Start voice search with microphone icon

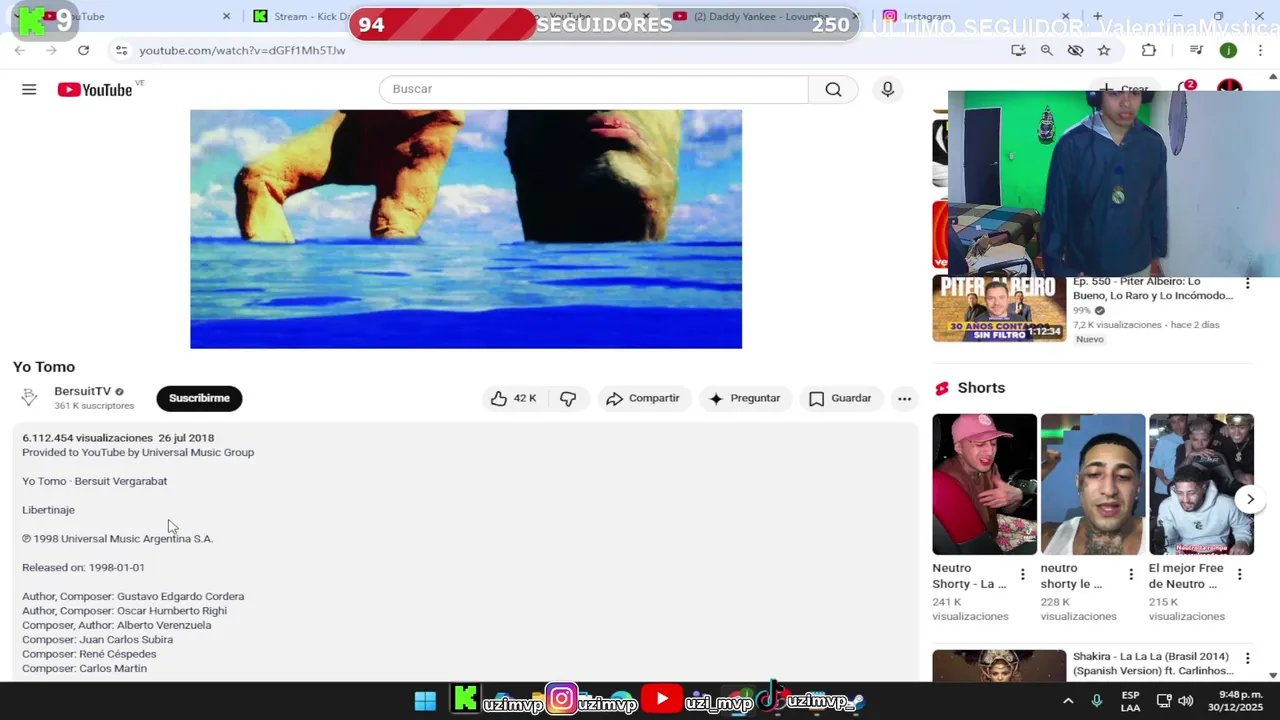point(887,89)
